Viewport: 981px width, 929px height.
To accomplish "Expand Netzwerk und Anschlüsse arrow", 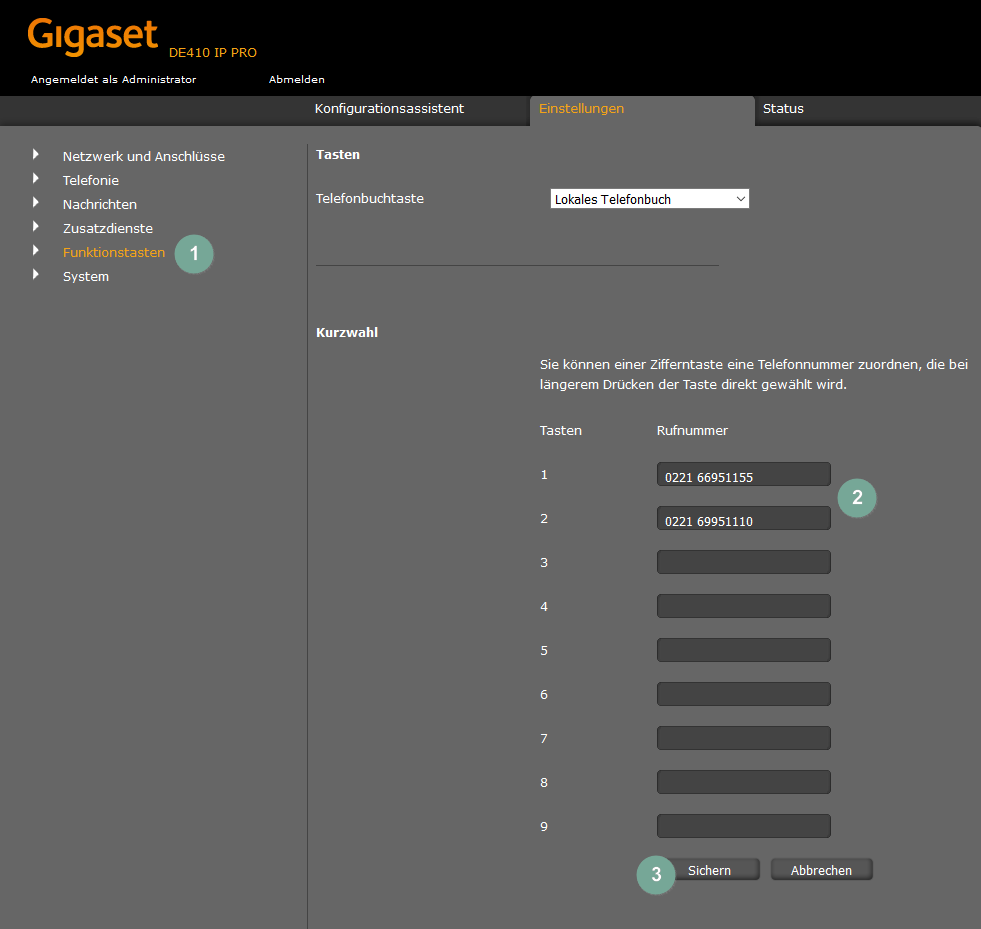I will [36, 155].
